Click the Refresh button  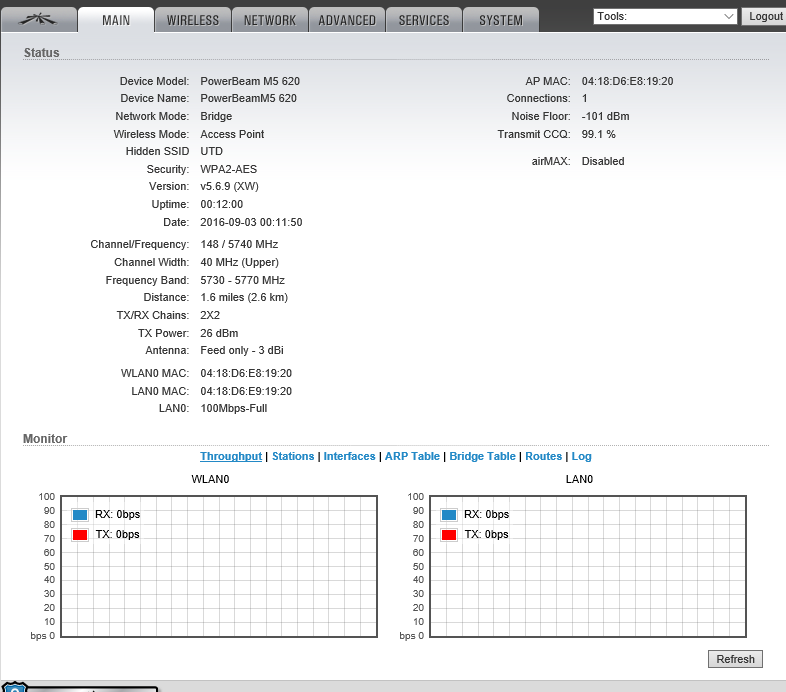click(735, 659)
